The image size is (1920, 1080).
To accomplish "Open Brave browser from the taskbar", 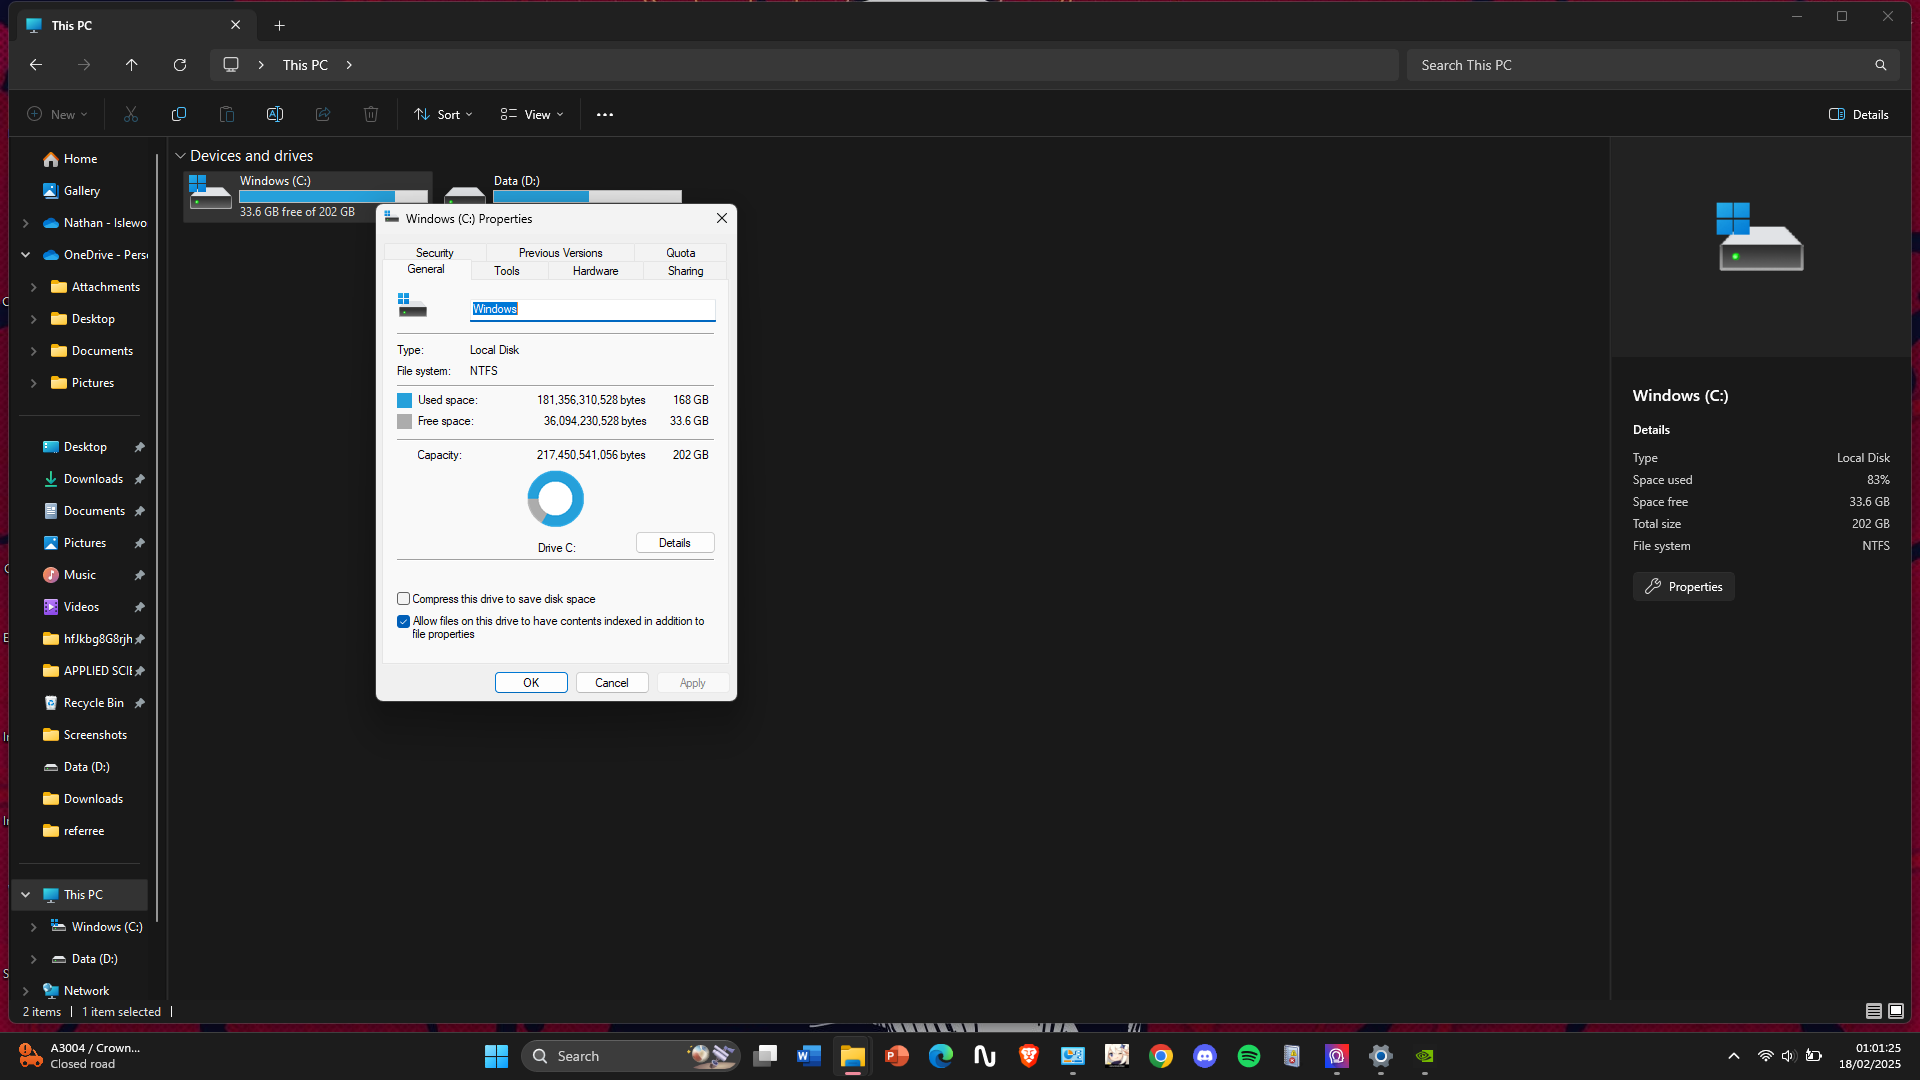I will click(x=1029, y=1056).
